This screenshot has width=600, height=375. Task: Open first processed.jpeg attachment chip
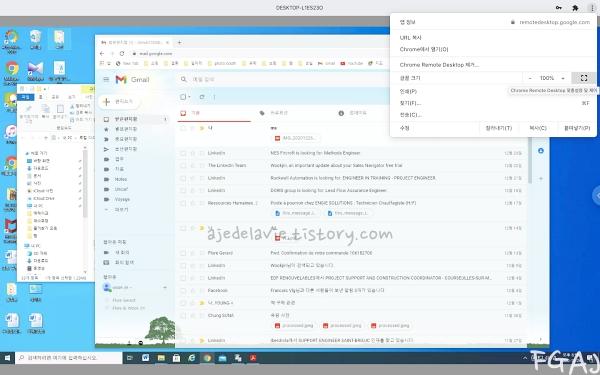(x=294, y=326)
